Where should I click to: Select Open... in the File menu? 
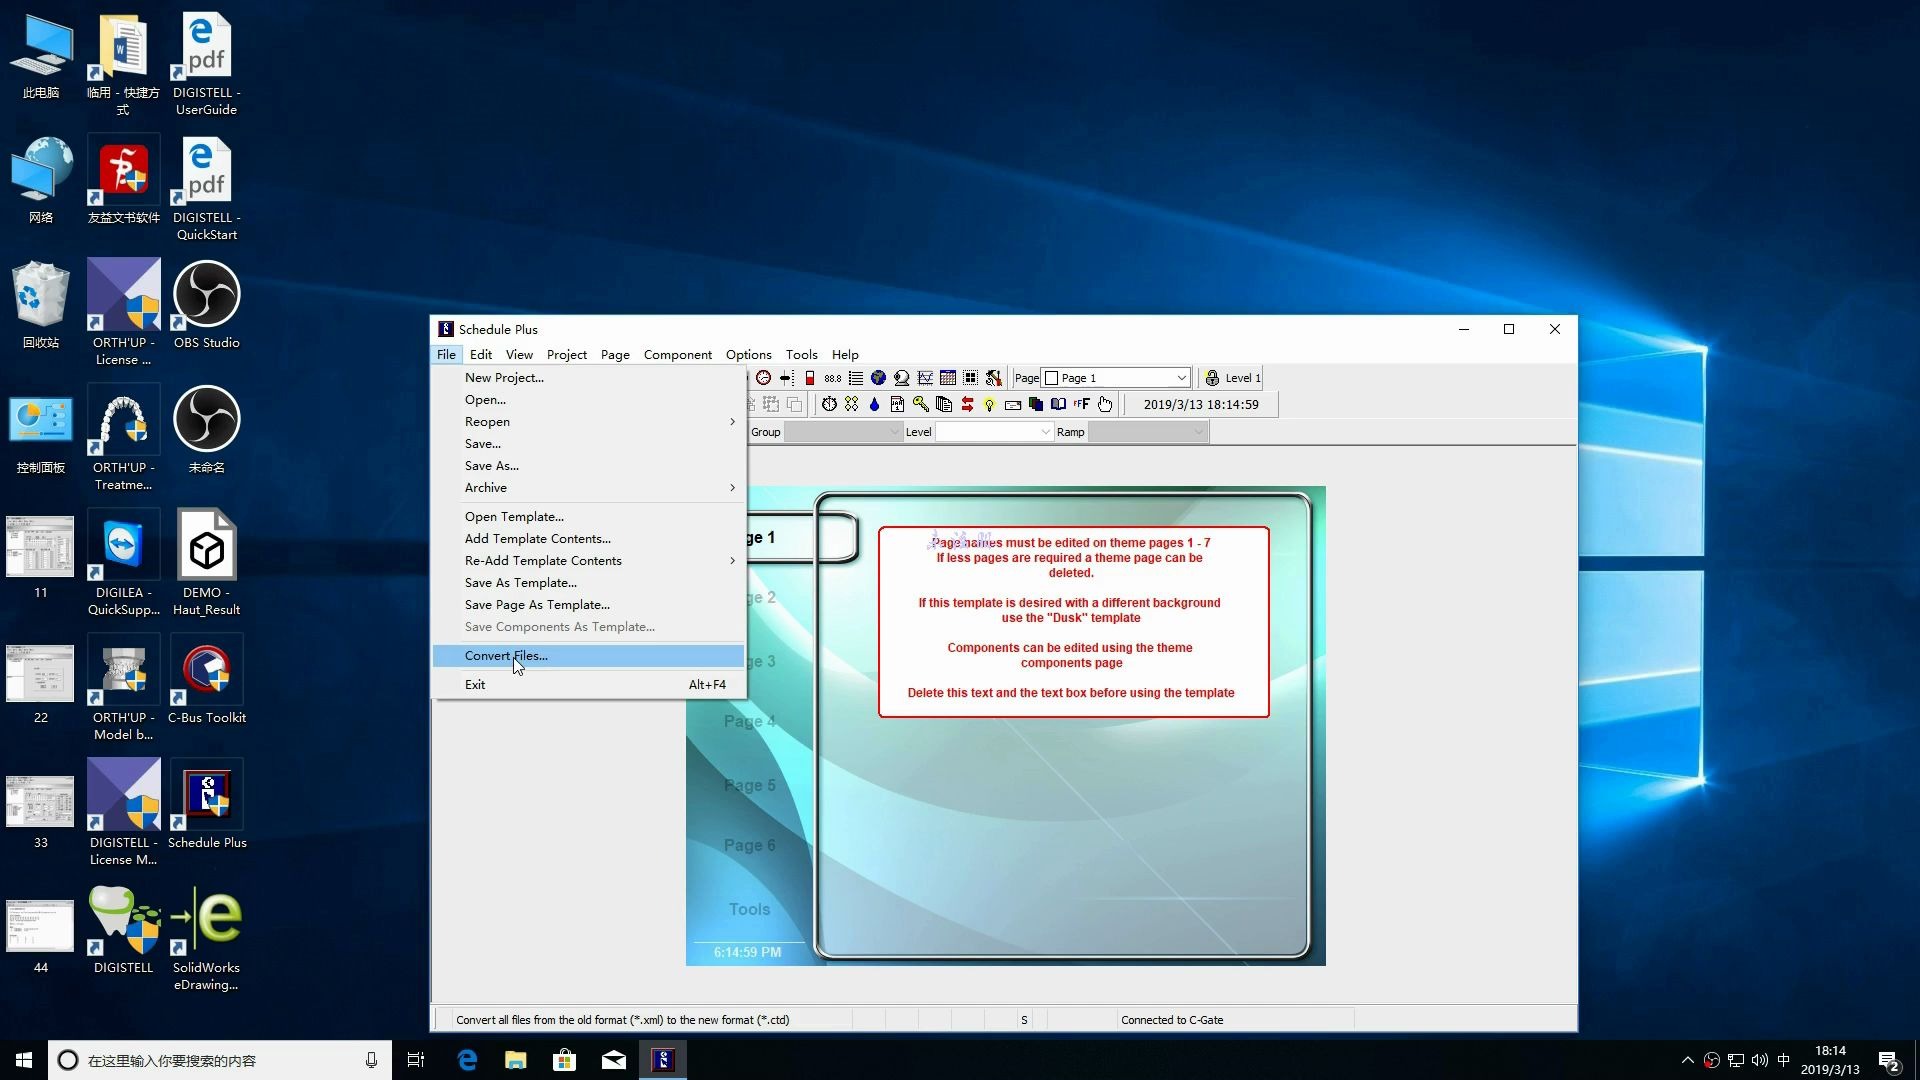click(588, 400)
